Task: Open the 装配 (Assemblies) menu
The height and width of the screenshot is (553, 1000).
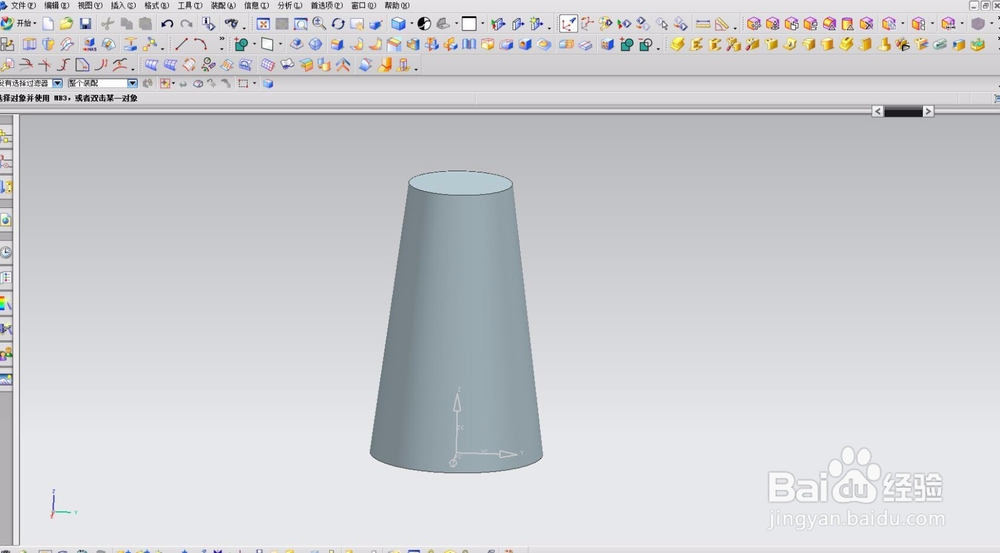Action: pos(223,6)
